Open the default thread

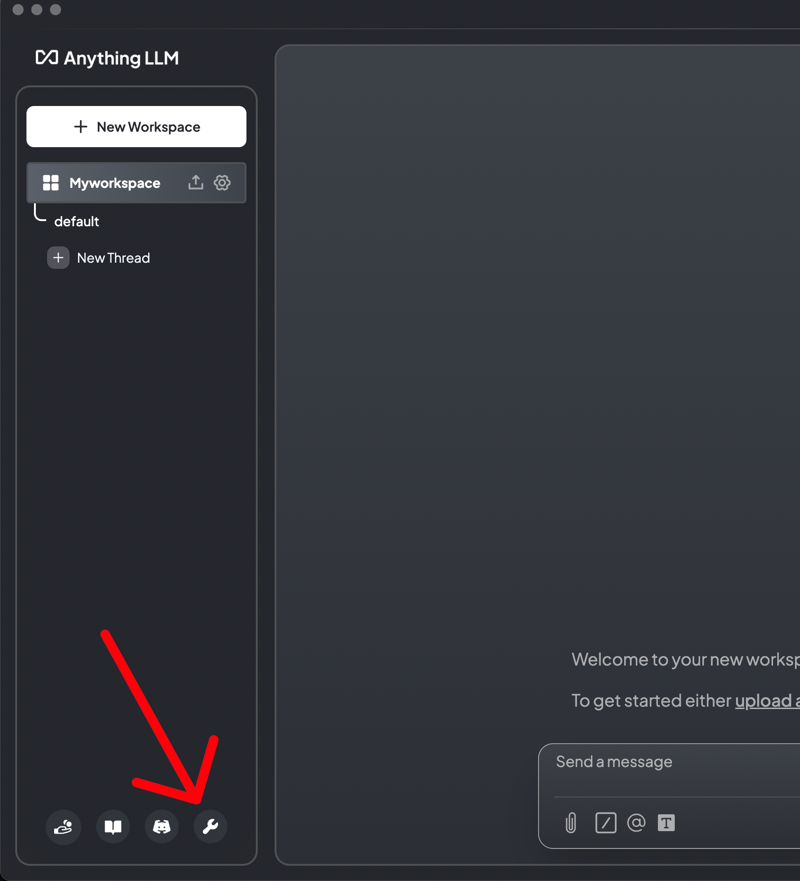coord(76,221)
